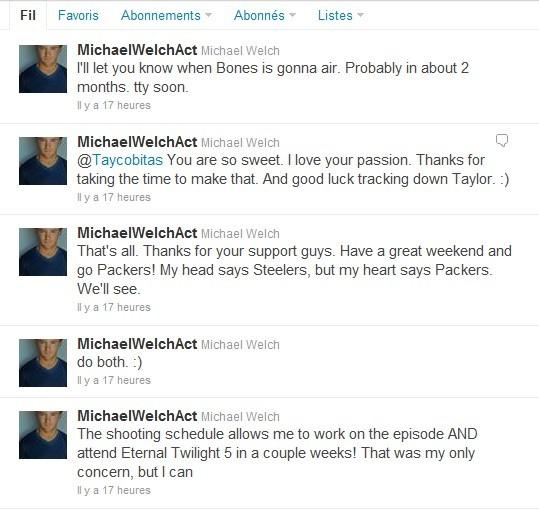Open MichaelWelchAct username on the Bones tweet
Image resolution: width=539 pixels, height=510 pixels.
pos(137,50)
